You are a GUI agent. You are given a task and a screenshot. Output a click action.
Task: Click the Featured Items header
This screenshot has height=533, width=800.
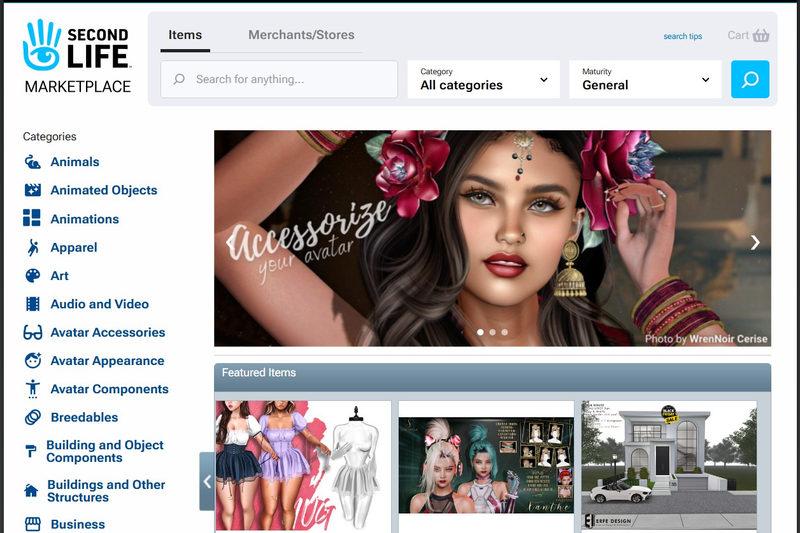tap(492, 377)
